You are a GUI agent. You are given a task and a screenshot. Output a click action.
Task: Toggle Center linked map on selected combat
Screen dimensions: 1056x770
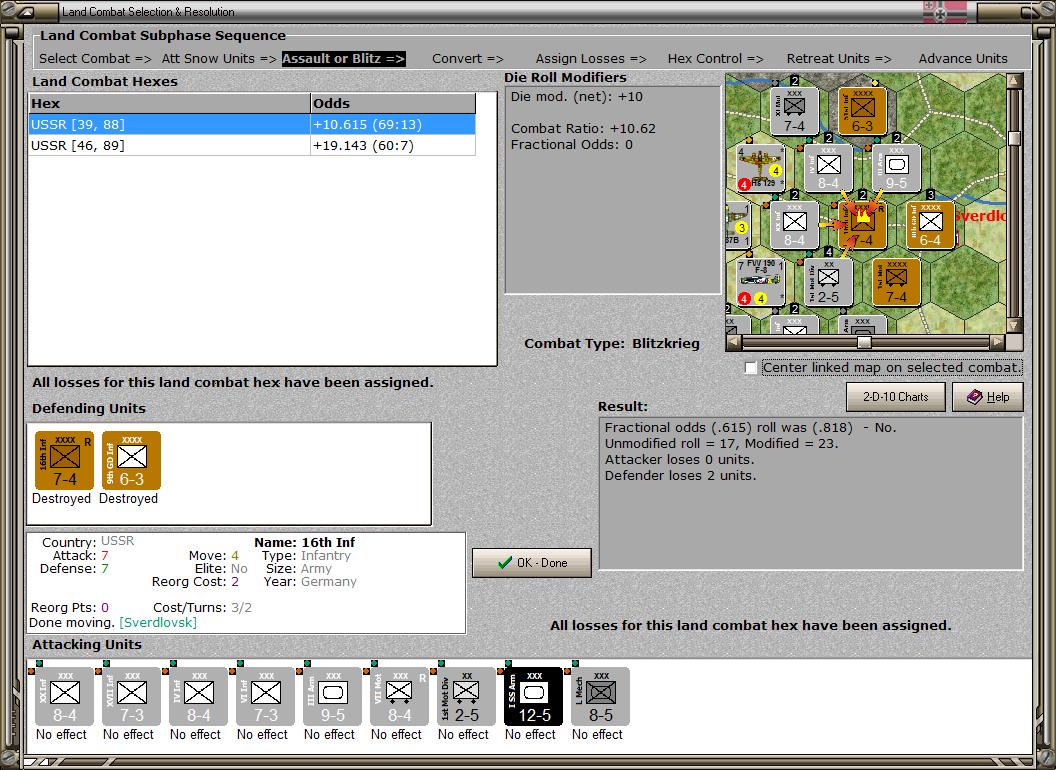(x=751, y=368)
